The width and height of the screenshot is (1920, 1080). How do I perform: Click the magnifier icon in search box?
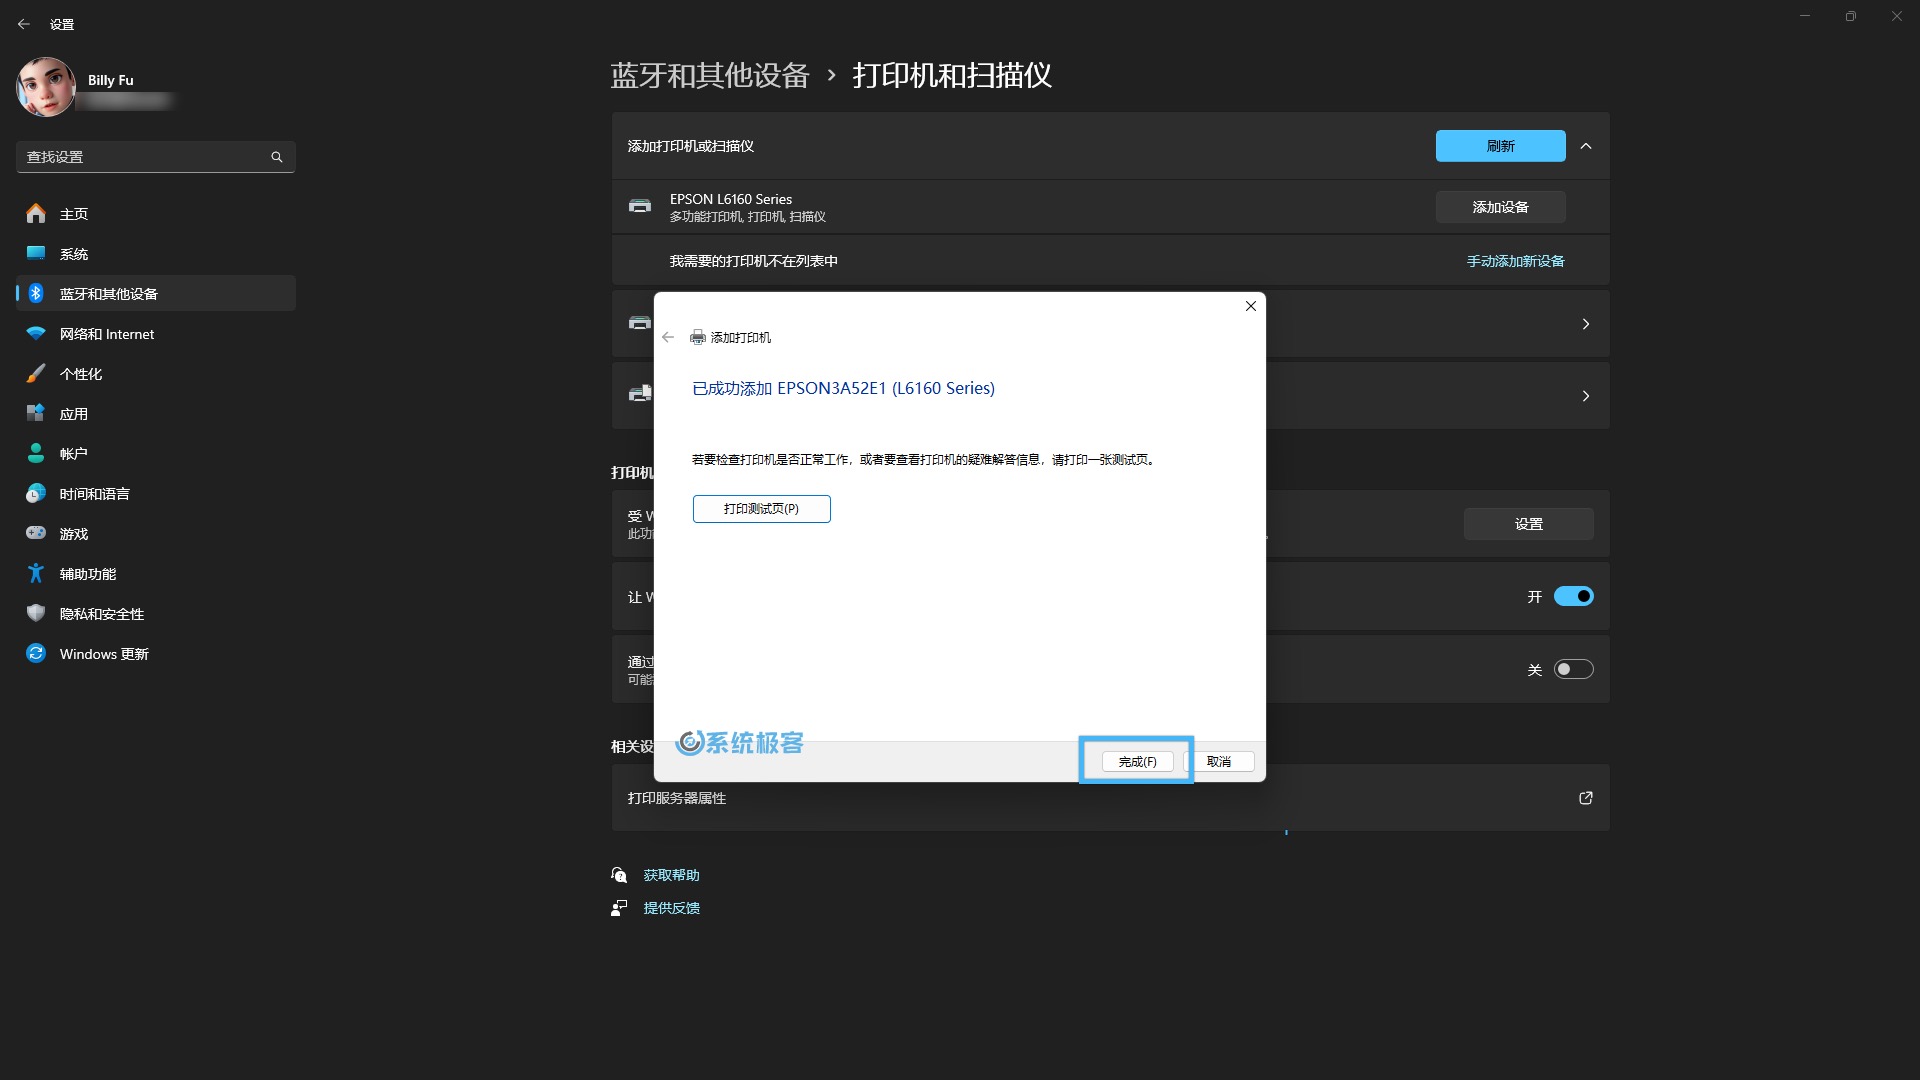277,157
